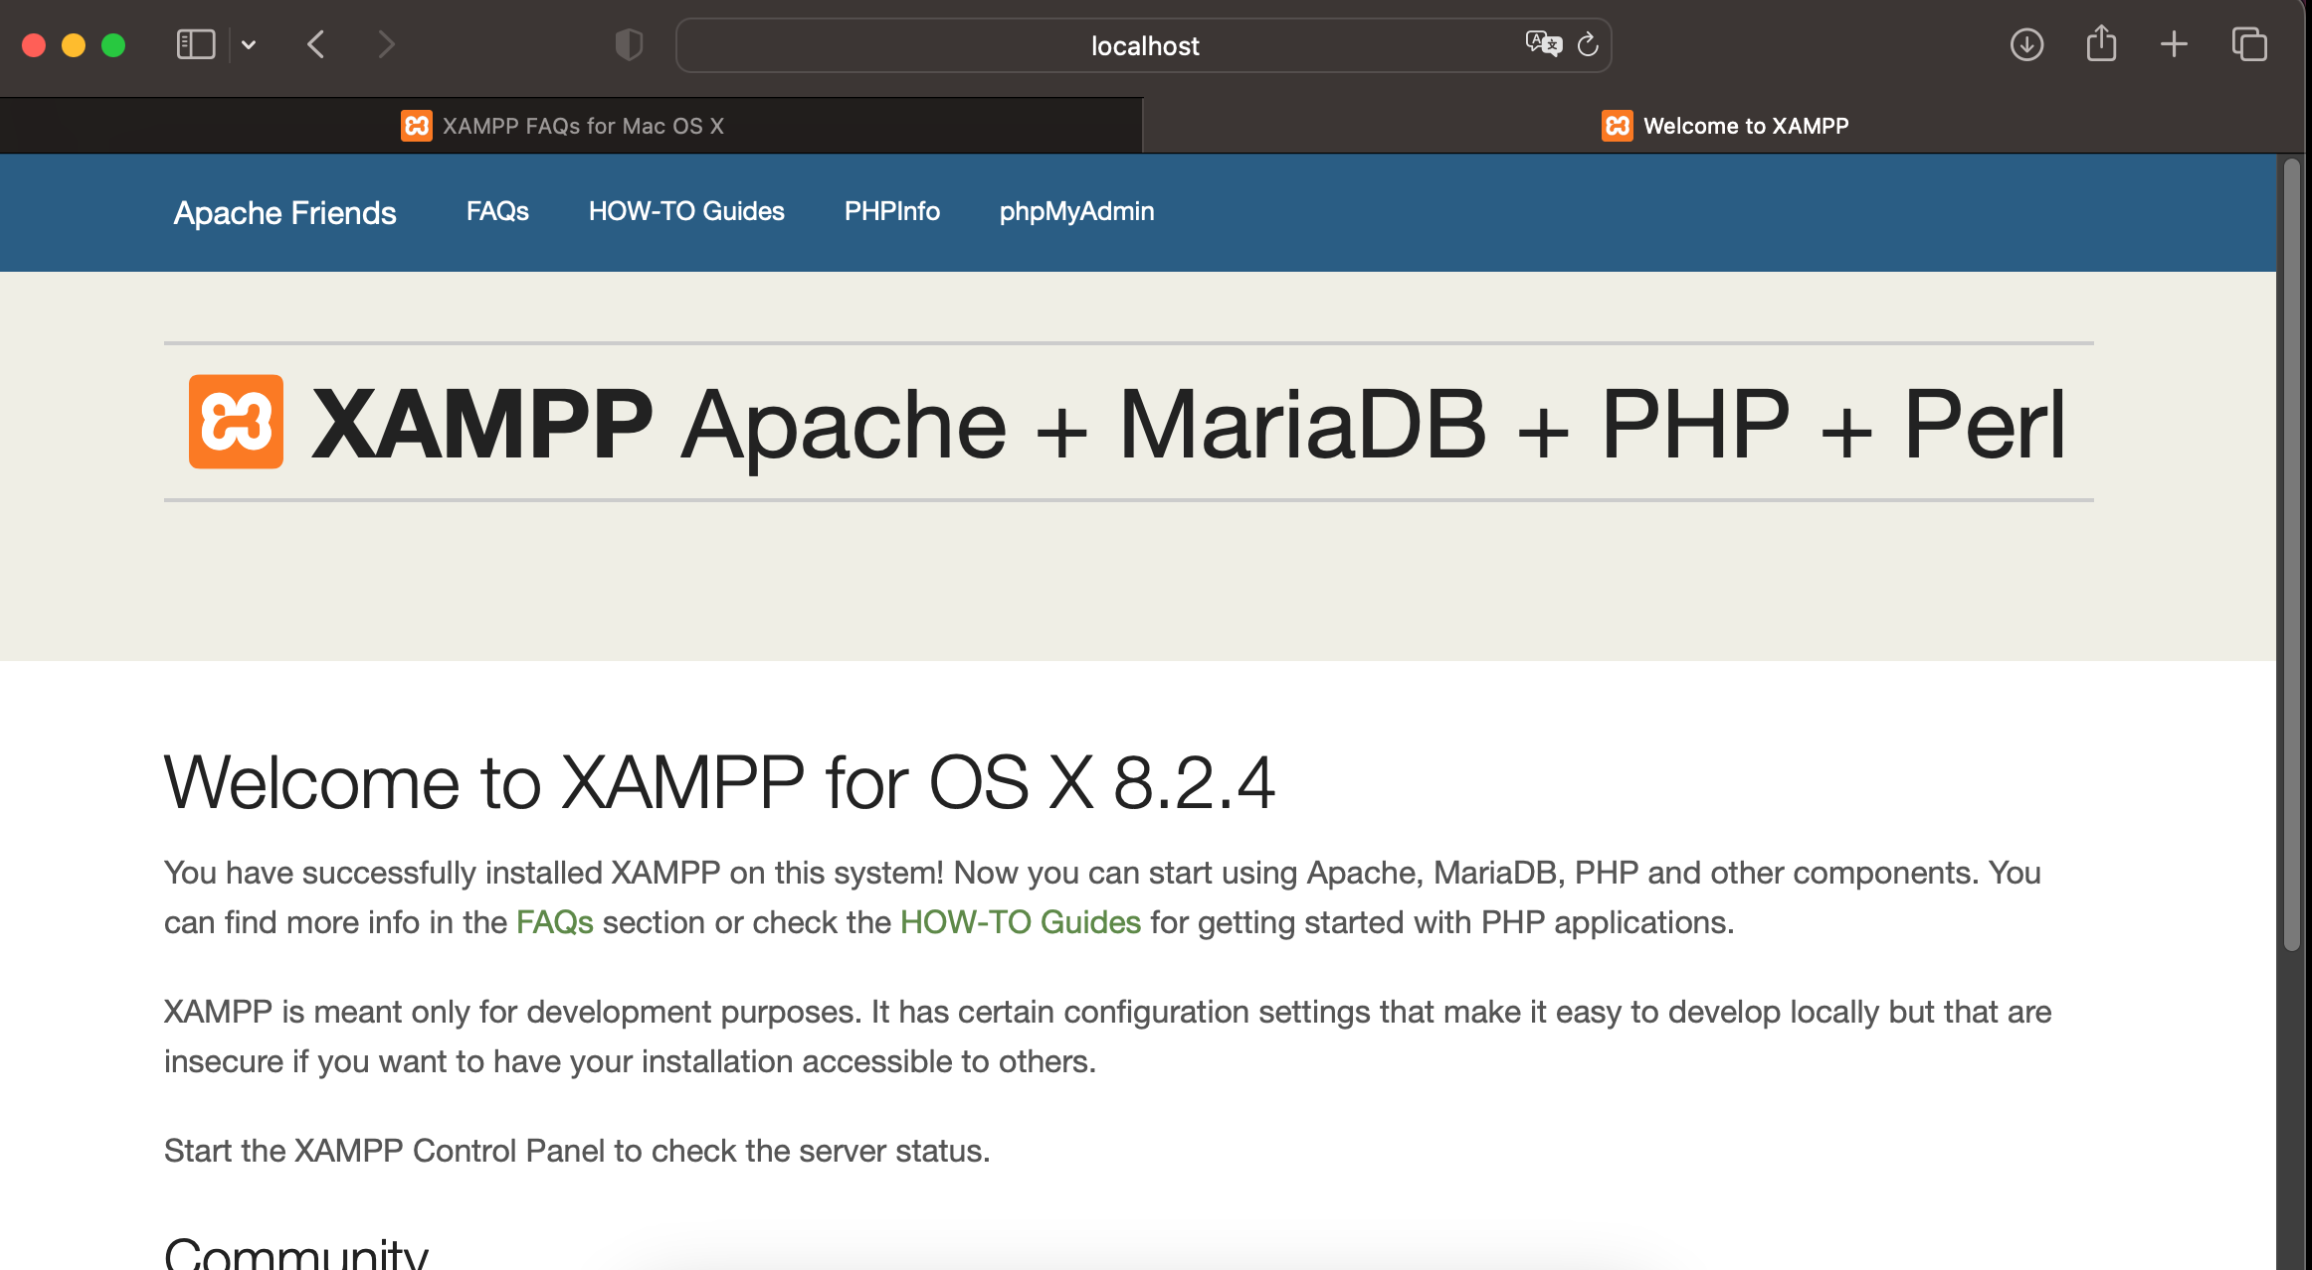Minimize the Safari window
This screenshot has height=1270, width=2312.
click(x=74, y=45)
